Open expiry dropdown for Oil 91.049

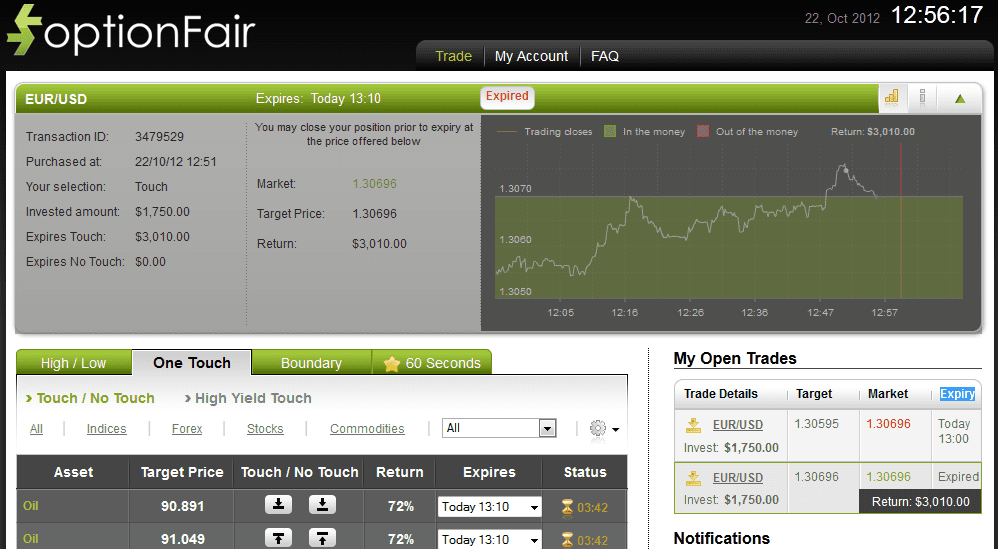click(489, 539)
